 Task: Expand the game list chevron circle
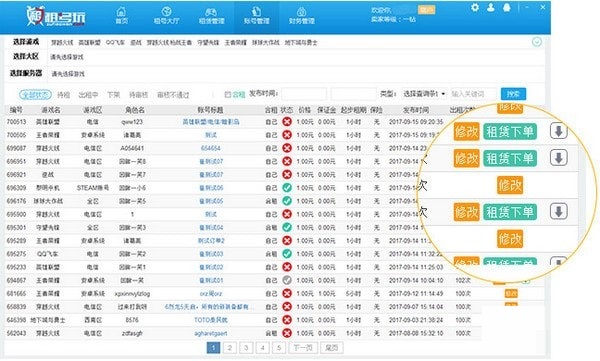pos(537,42)
